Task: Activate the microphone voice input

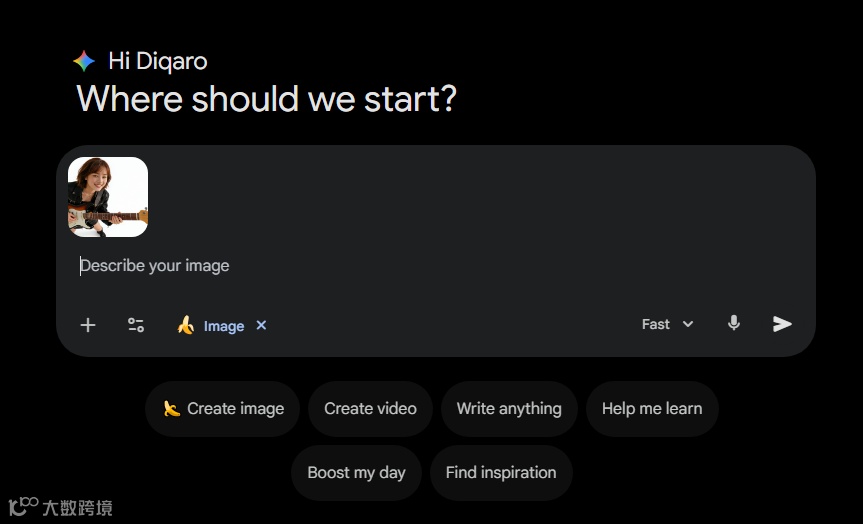Action: pyautogui.click(x=734, y=323)
